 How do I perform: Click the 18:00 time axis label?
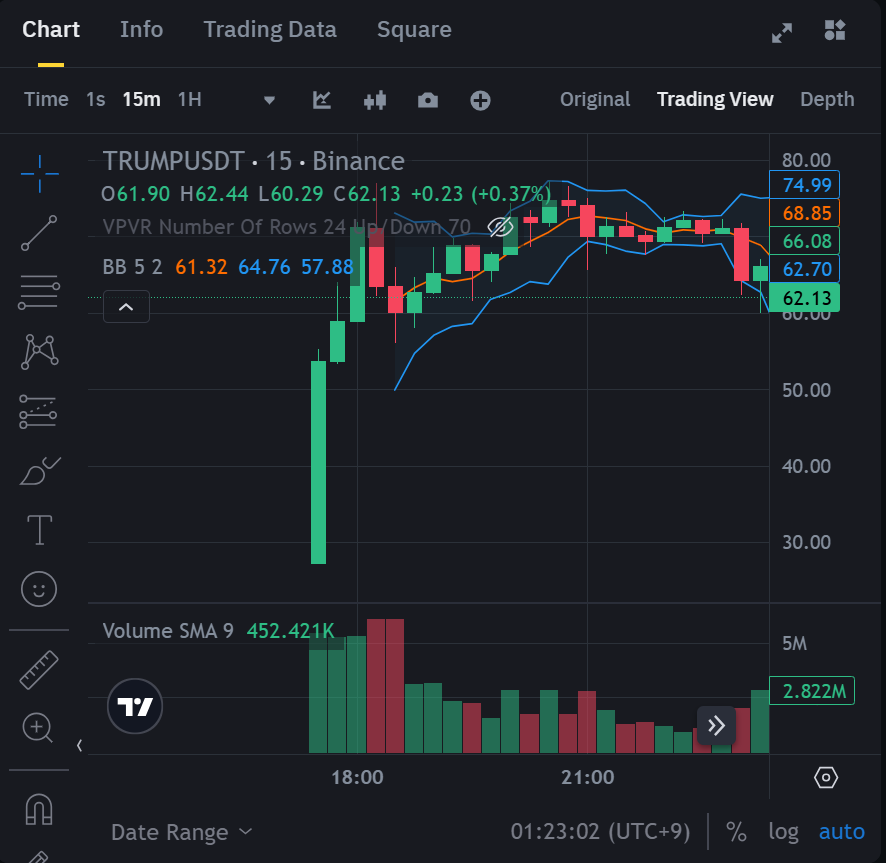(357, 777)
